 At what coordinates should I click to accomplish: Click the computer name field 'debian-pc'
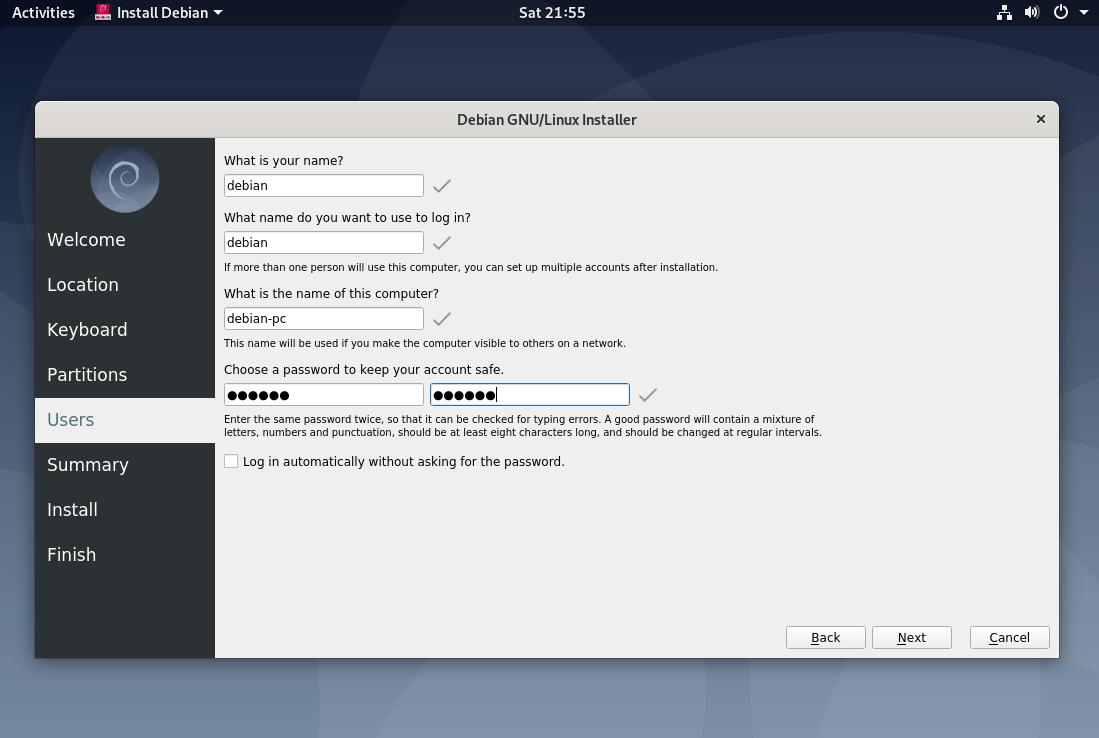pos(324,319)
